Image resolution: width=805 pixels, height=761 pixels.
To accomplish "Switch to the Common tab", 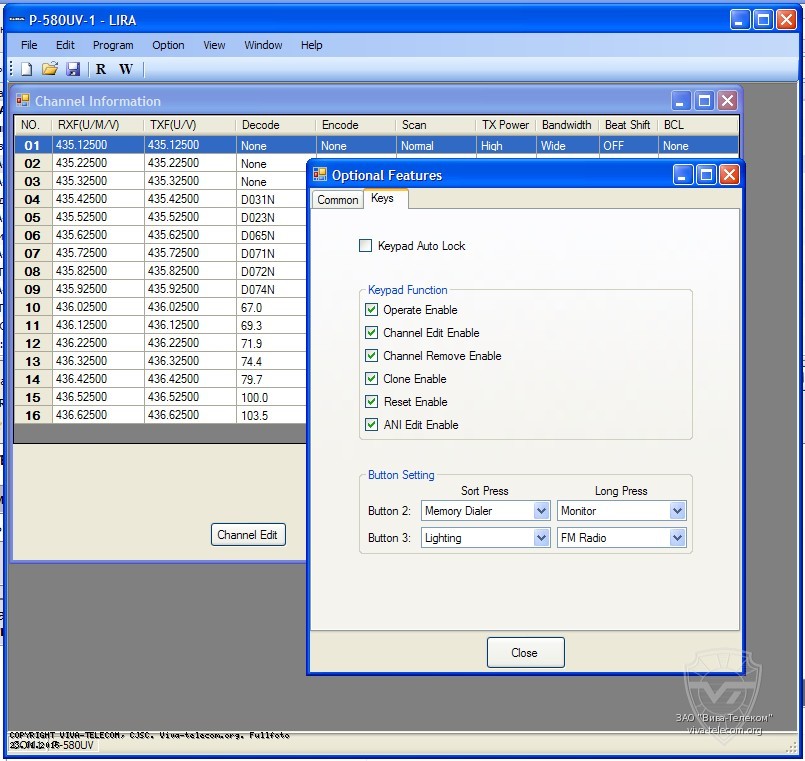I will pyautogui.click(x=337, y=200).
